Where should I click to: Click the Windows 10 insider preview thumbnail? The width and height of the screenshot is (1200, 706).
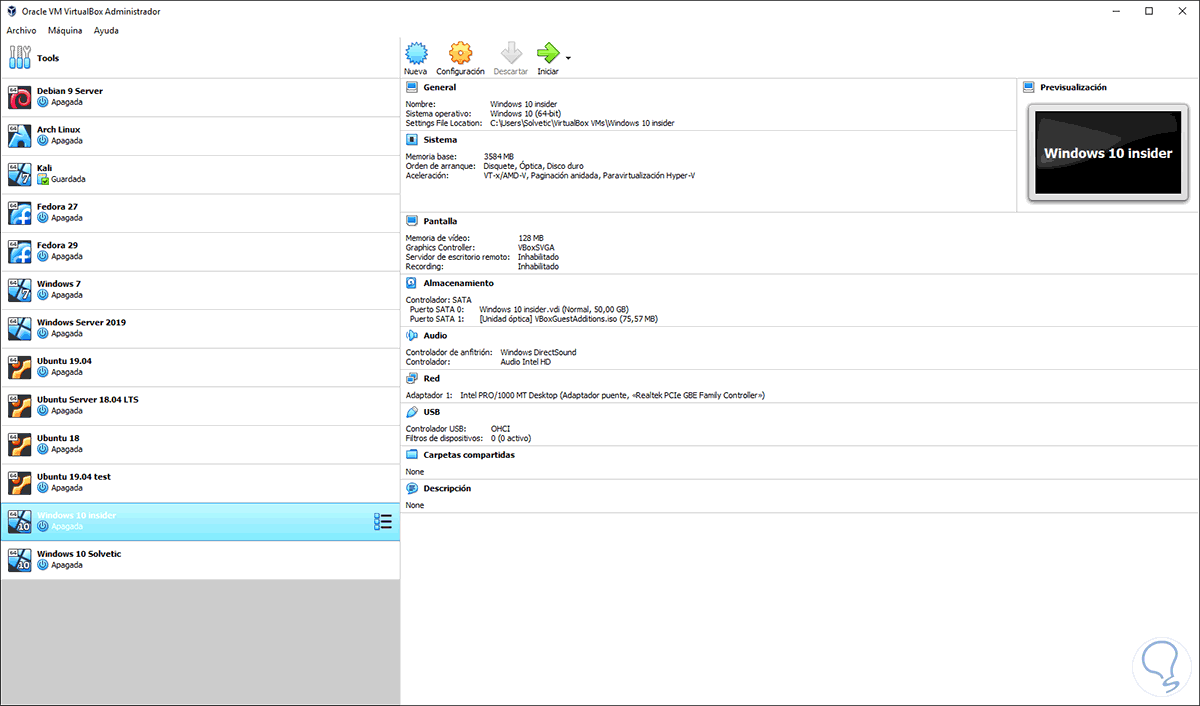pyautogui.click(x=1107, y=154)
